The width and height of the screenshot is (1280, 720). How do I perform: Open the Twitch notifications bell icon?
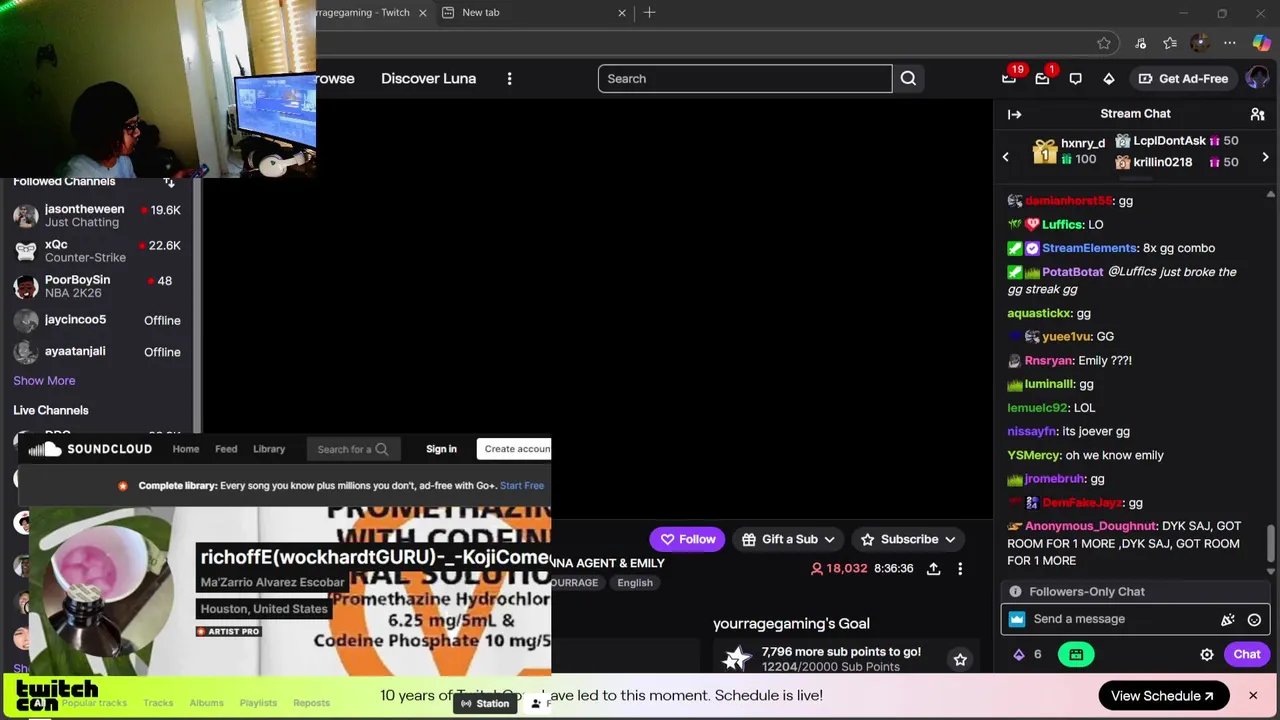(x=1009, y=79)
